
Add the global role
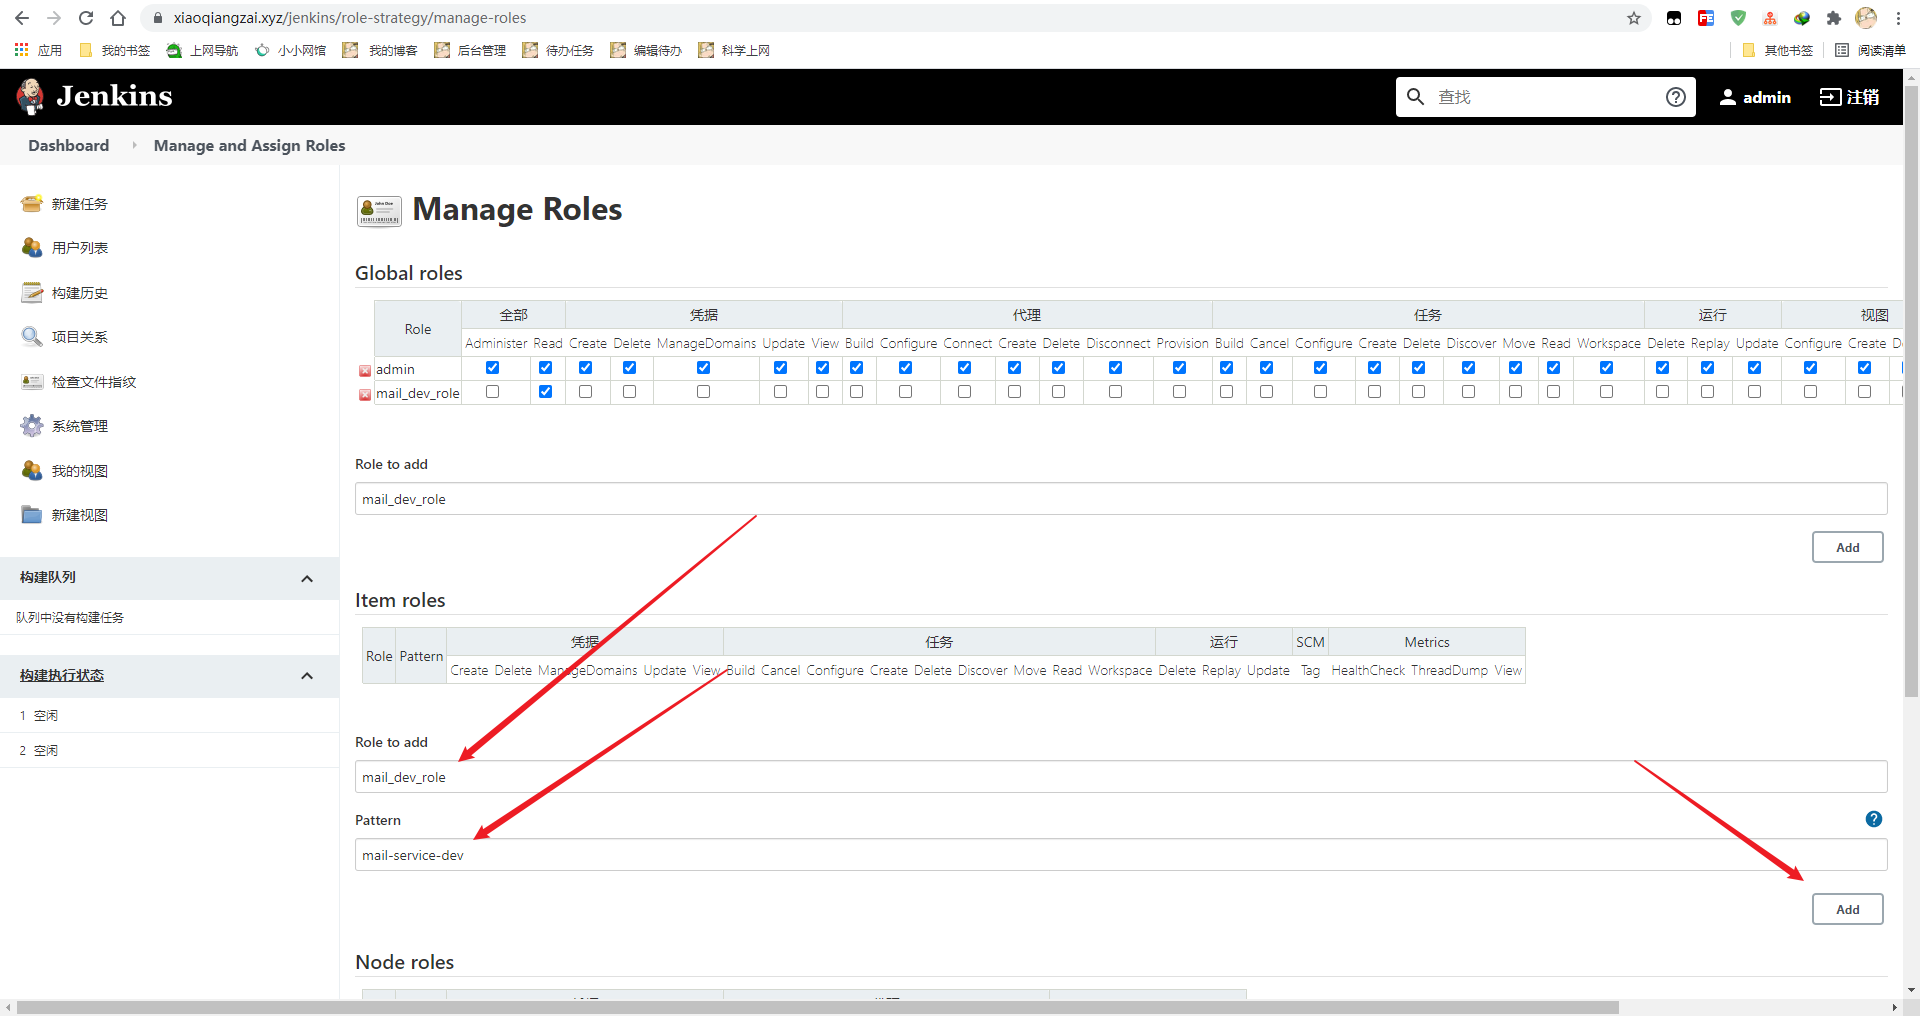pos(1847,547)
